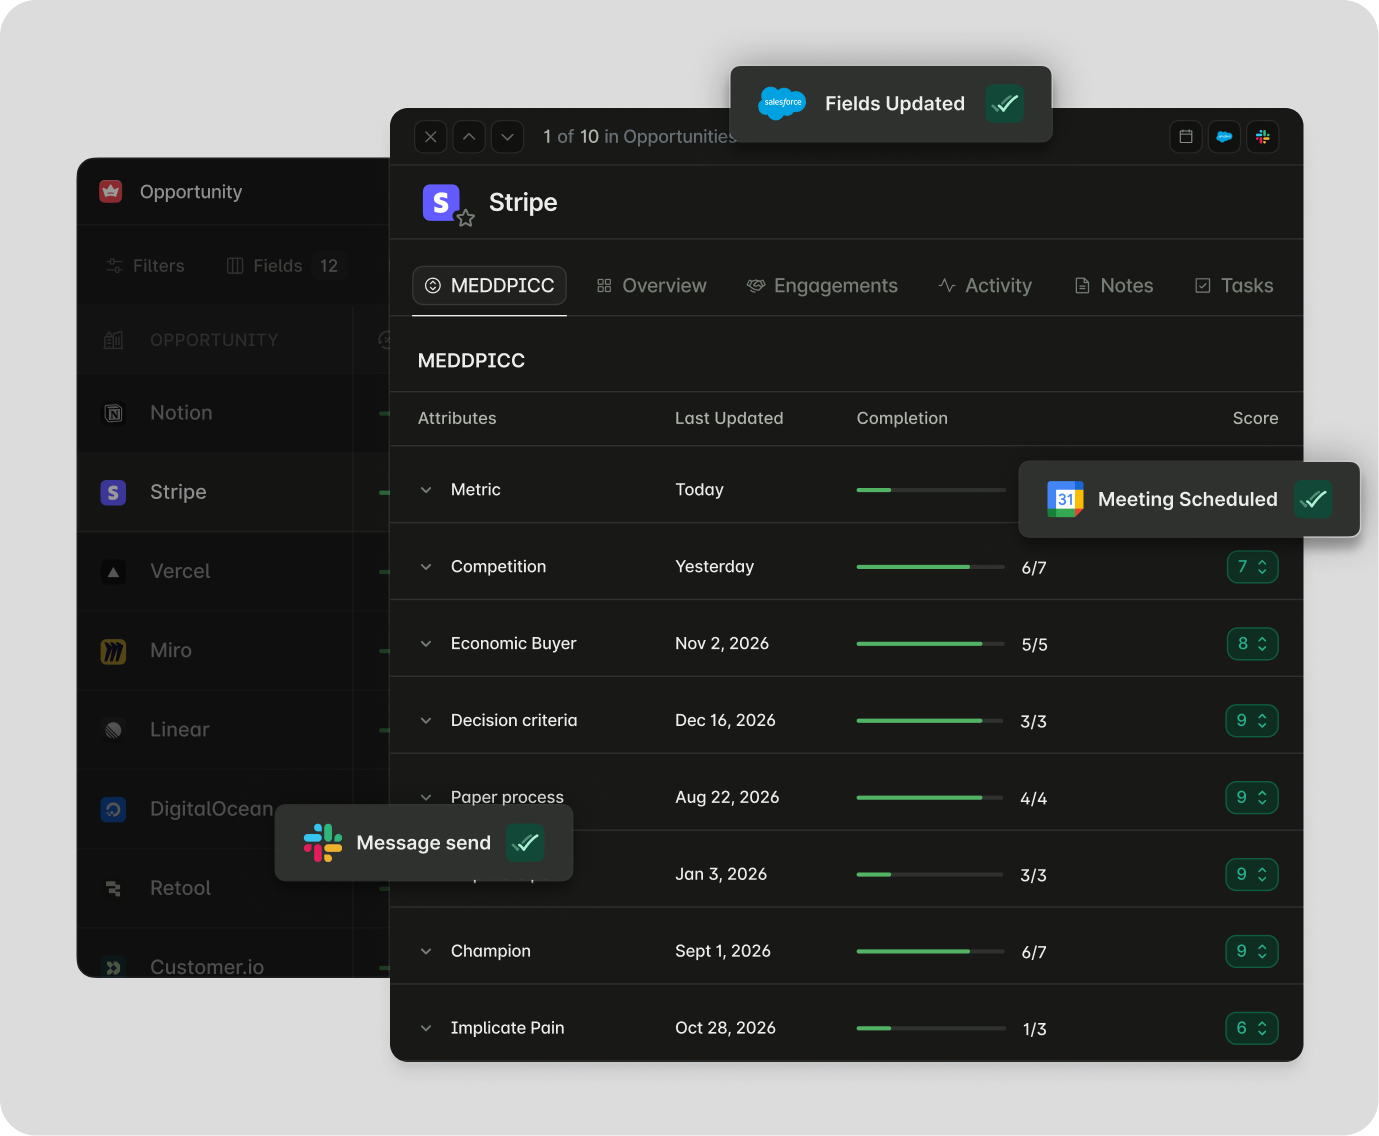Viewport: 1379px width, 1136px height.
Task: Click the green checkmark on Meeting Scheduled toast
Action: click(1314, 499)
